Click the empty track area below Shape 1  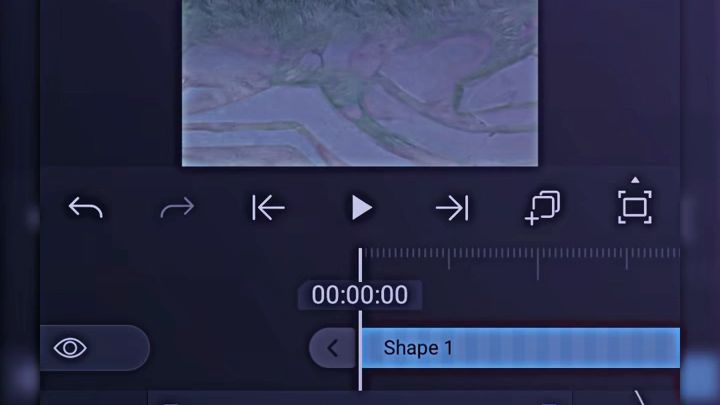point(521,379)
